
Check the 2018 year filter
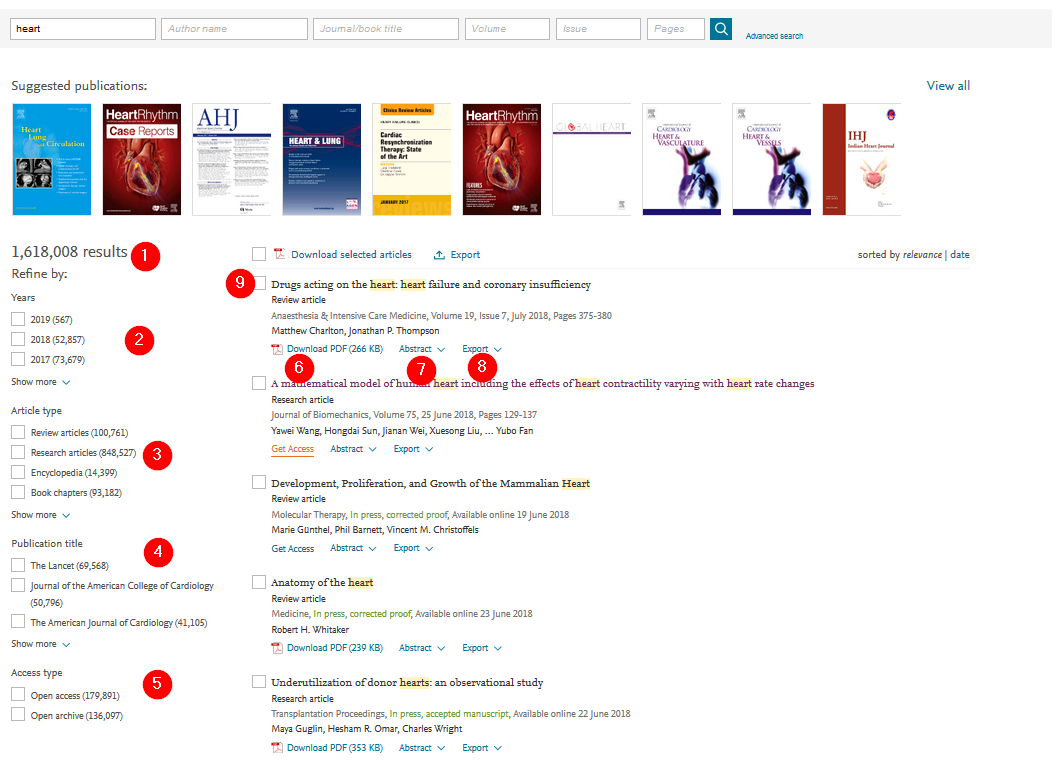pos(18,339)
